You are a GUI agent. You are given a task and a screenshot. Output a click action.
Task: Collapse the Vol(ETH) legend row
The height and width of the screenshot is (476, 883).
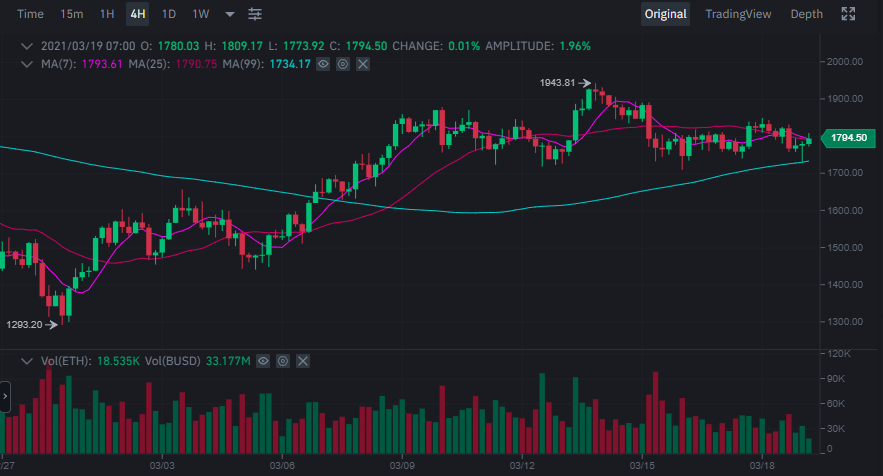coord(28,360)
